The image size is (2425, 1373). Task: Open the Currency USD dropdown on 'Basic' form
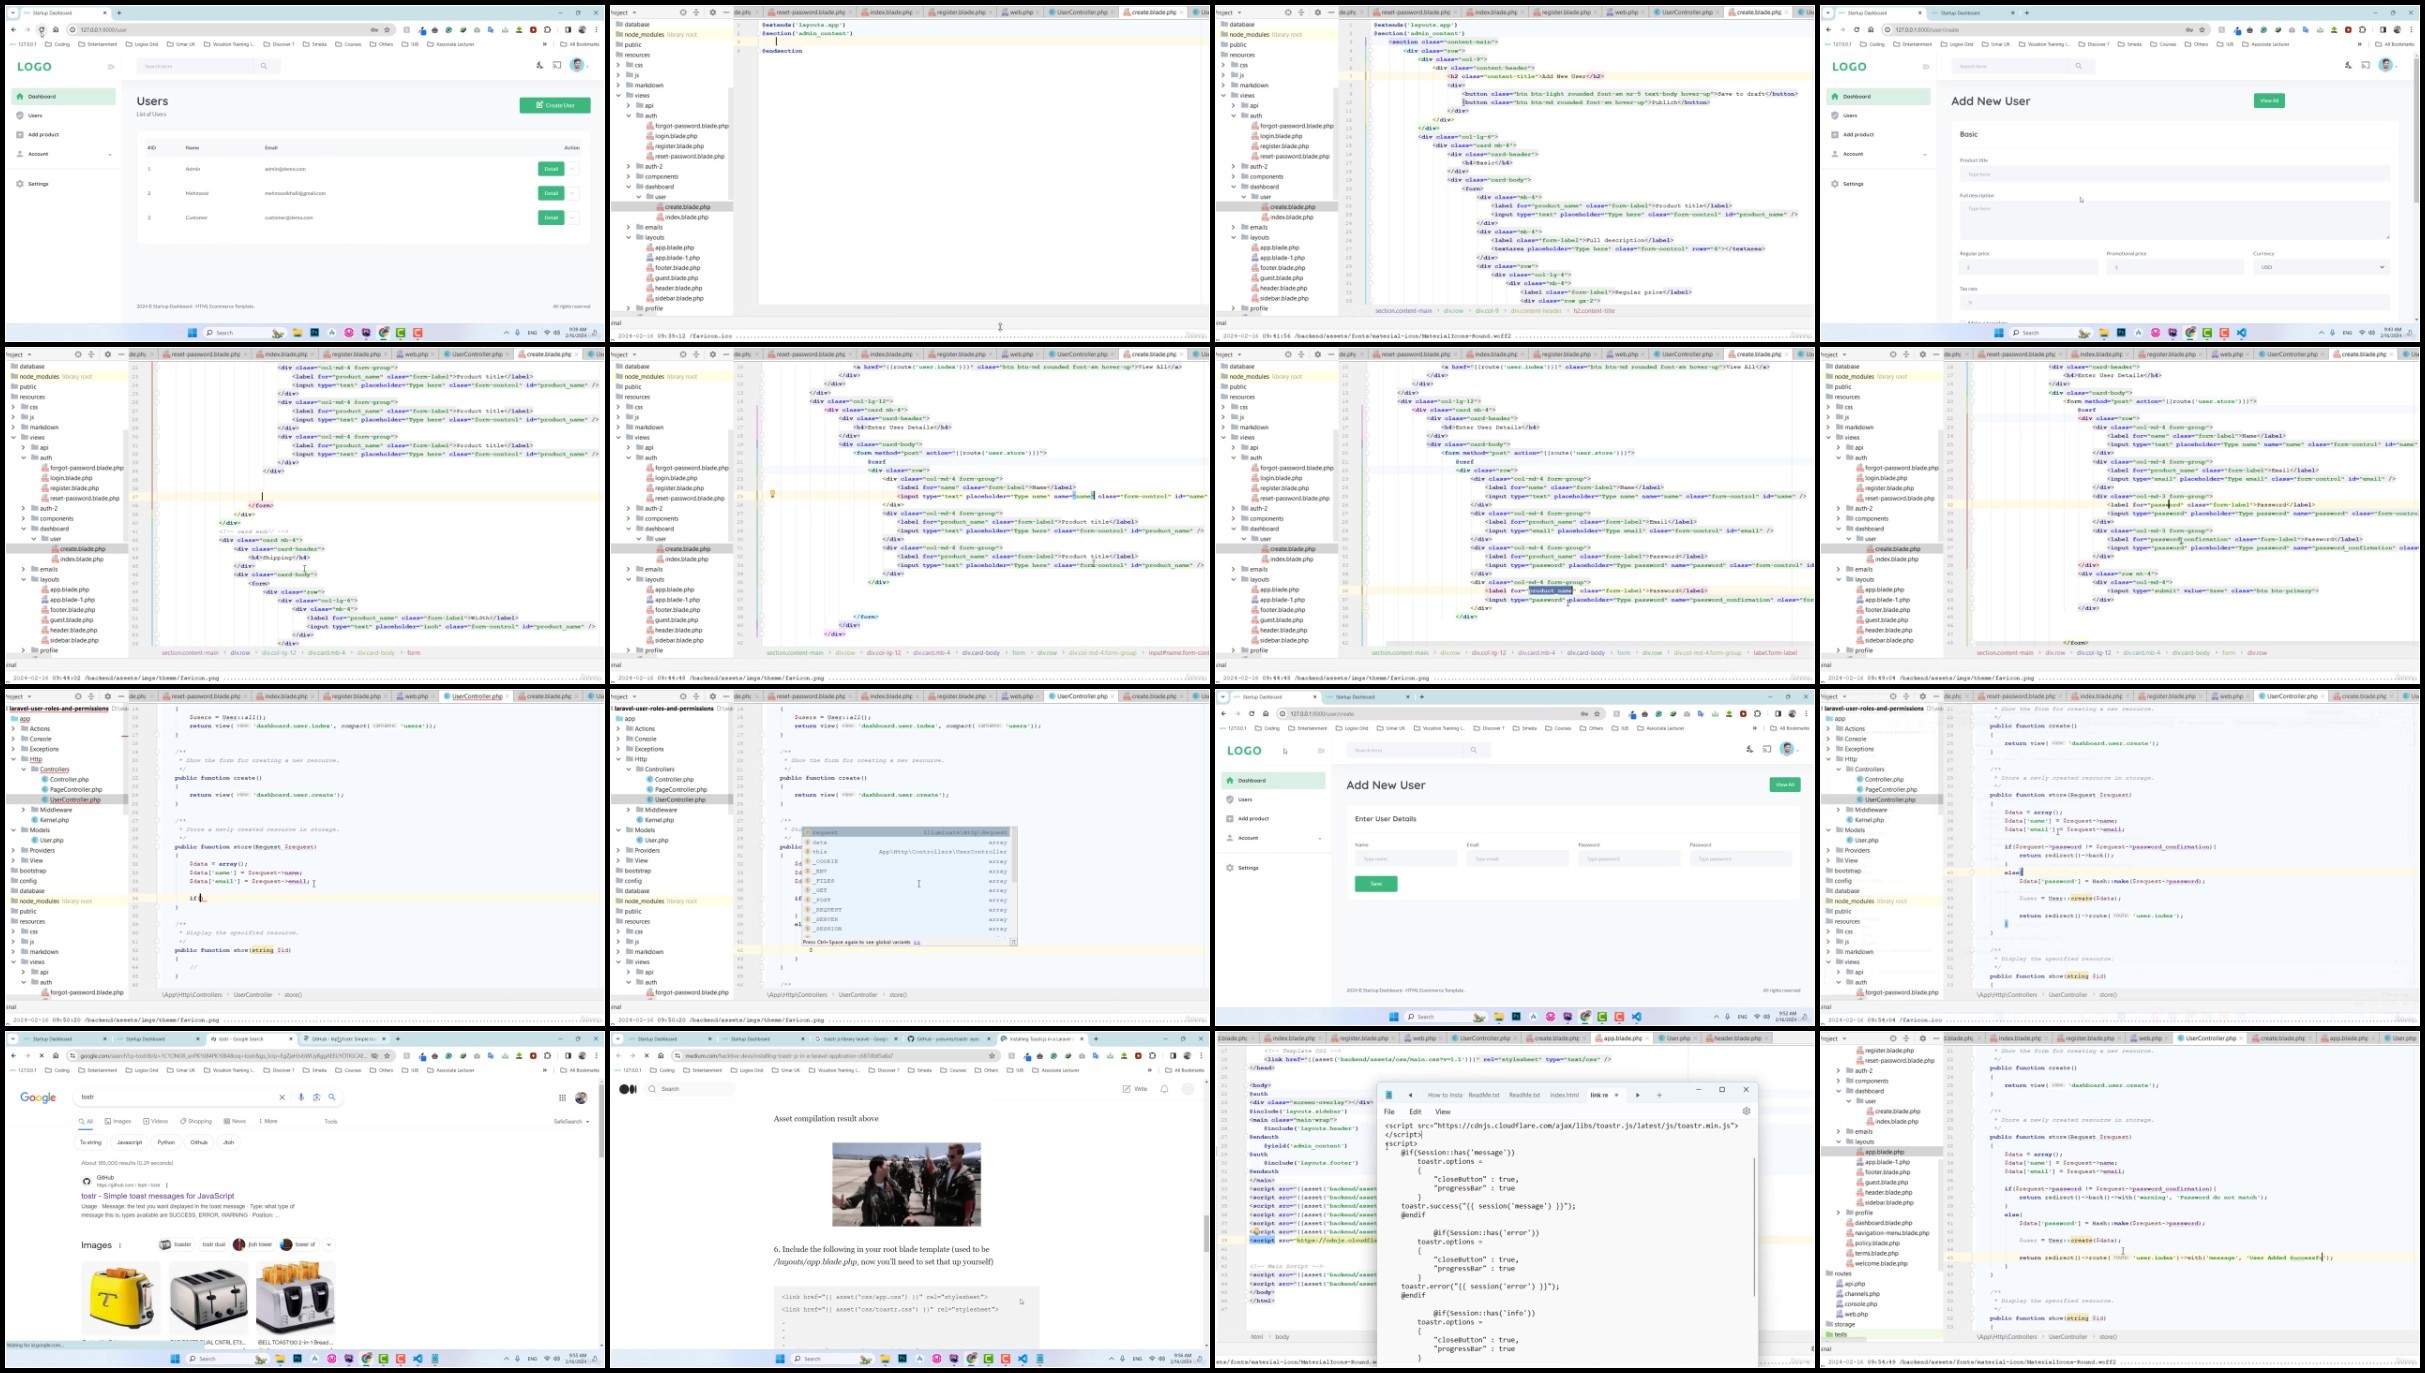click(2321, 267)
